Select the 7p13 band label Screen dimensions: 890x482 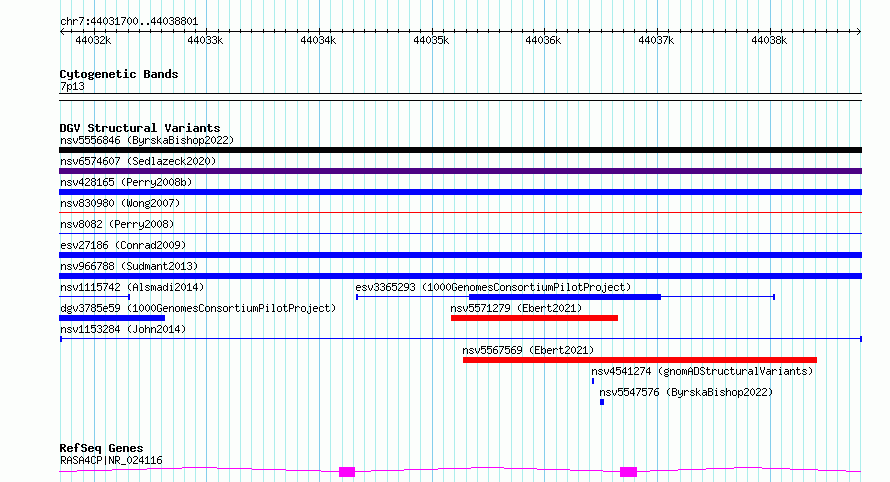tap(72, 86)
